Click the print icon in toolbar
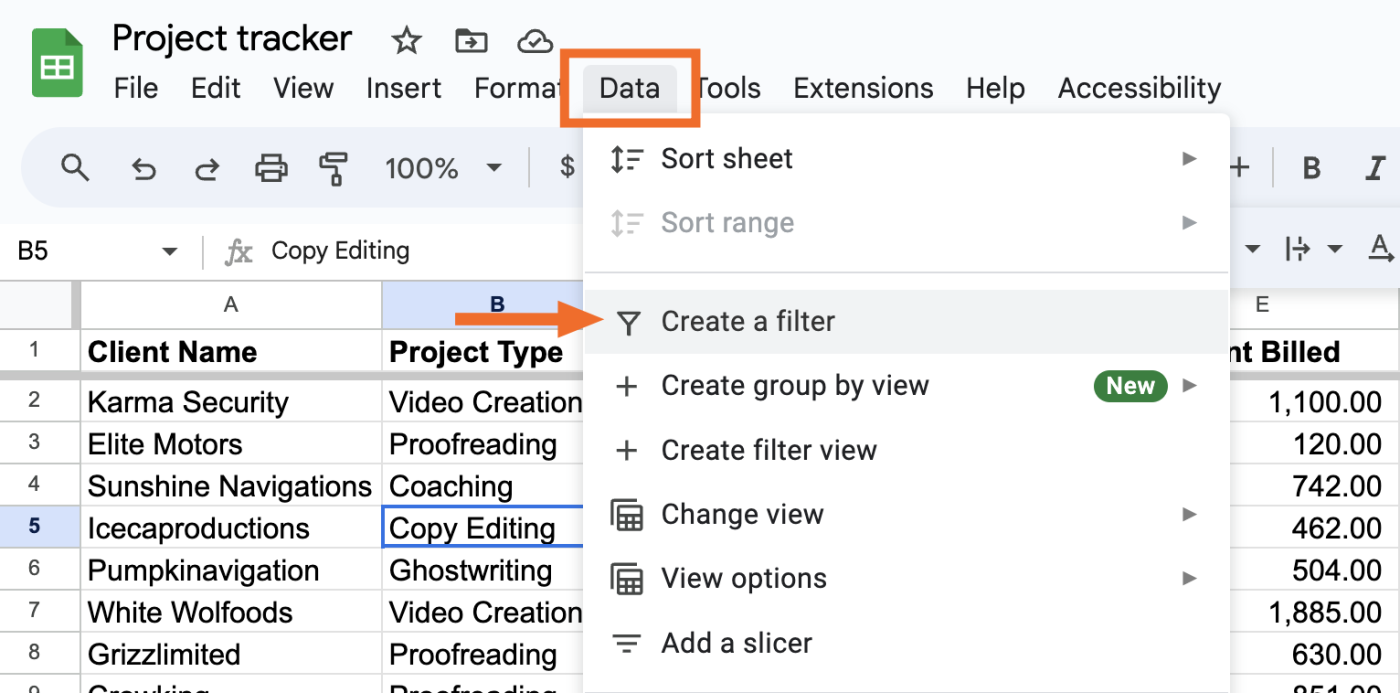Viewport: 1400px width, 693px height. 271,168
